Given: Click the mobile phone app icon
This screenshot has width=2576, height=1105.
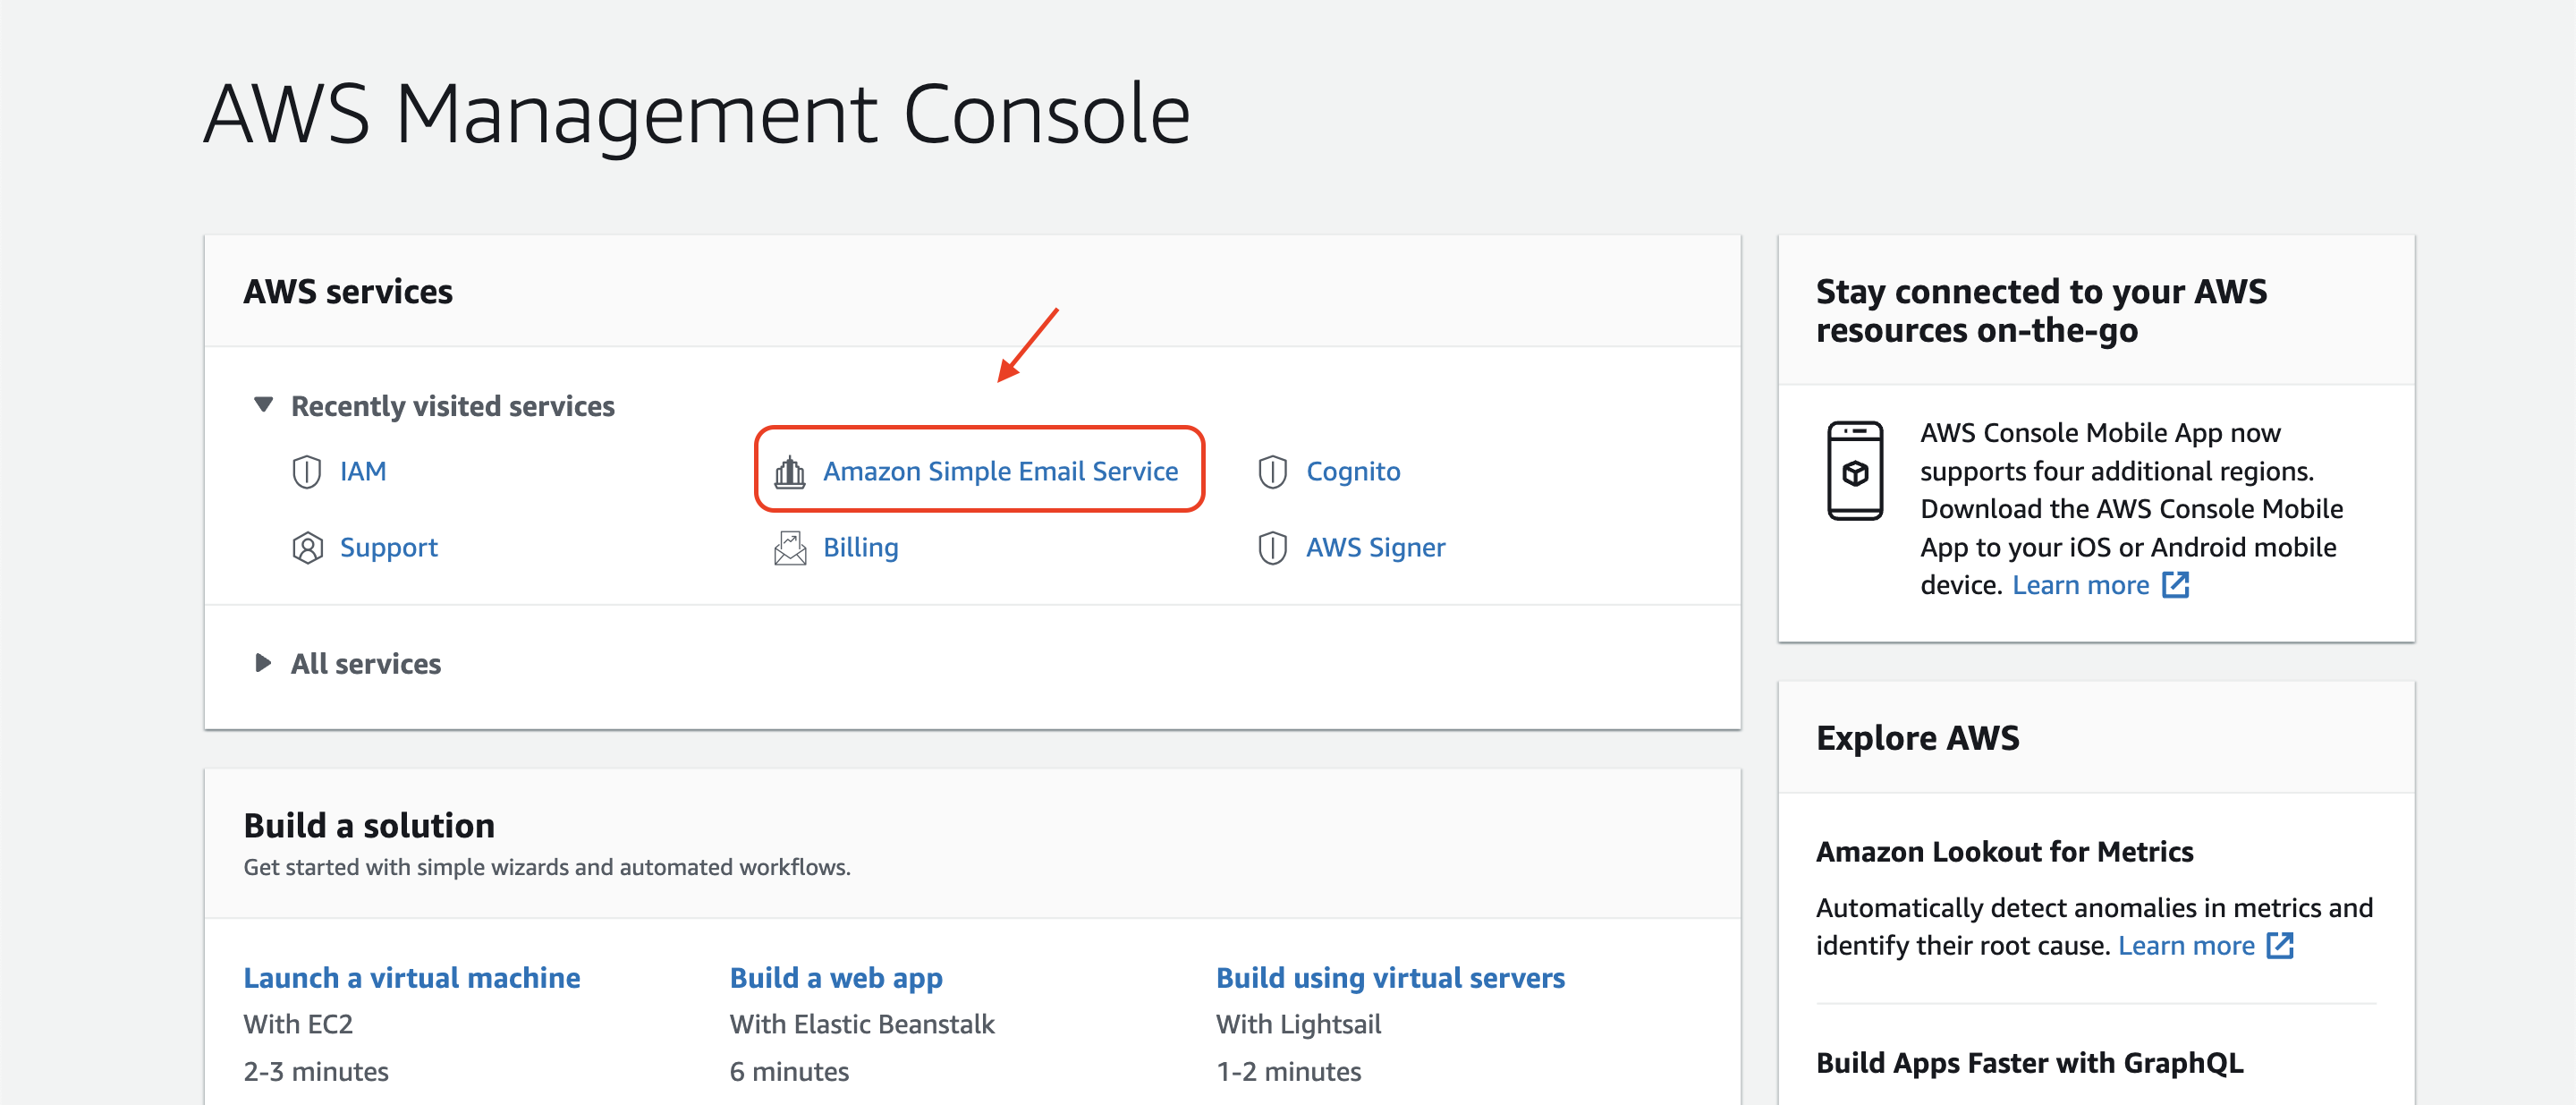Looking at the screenshot, I should pyautogui.click(x=1855, y=471).
